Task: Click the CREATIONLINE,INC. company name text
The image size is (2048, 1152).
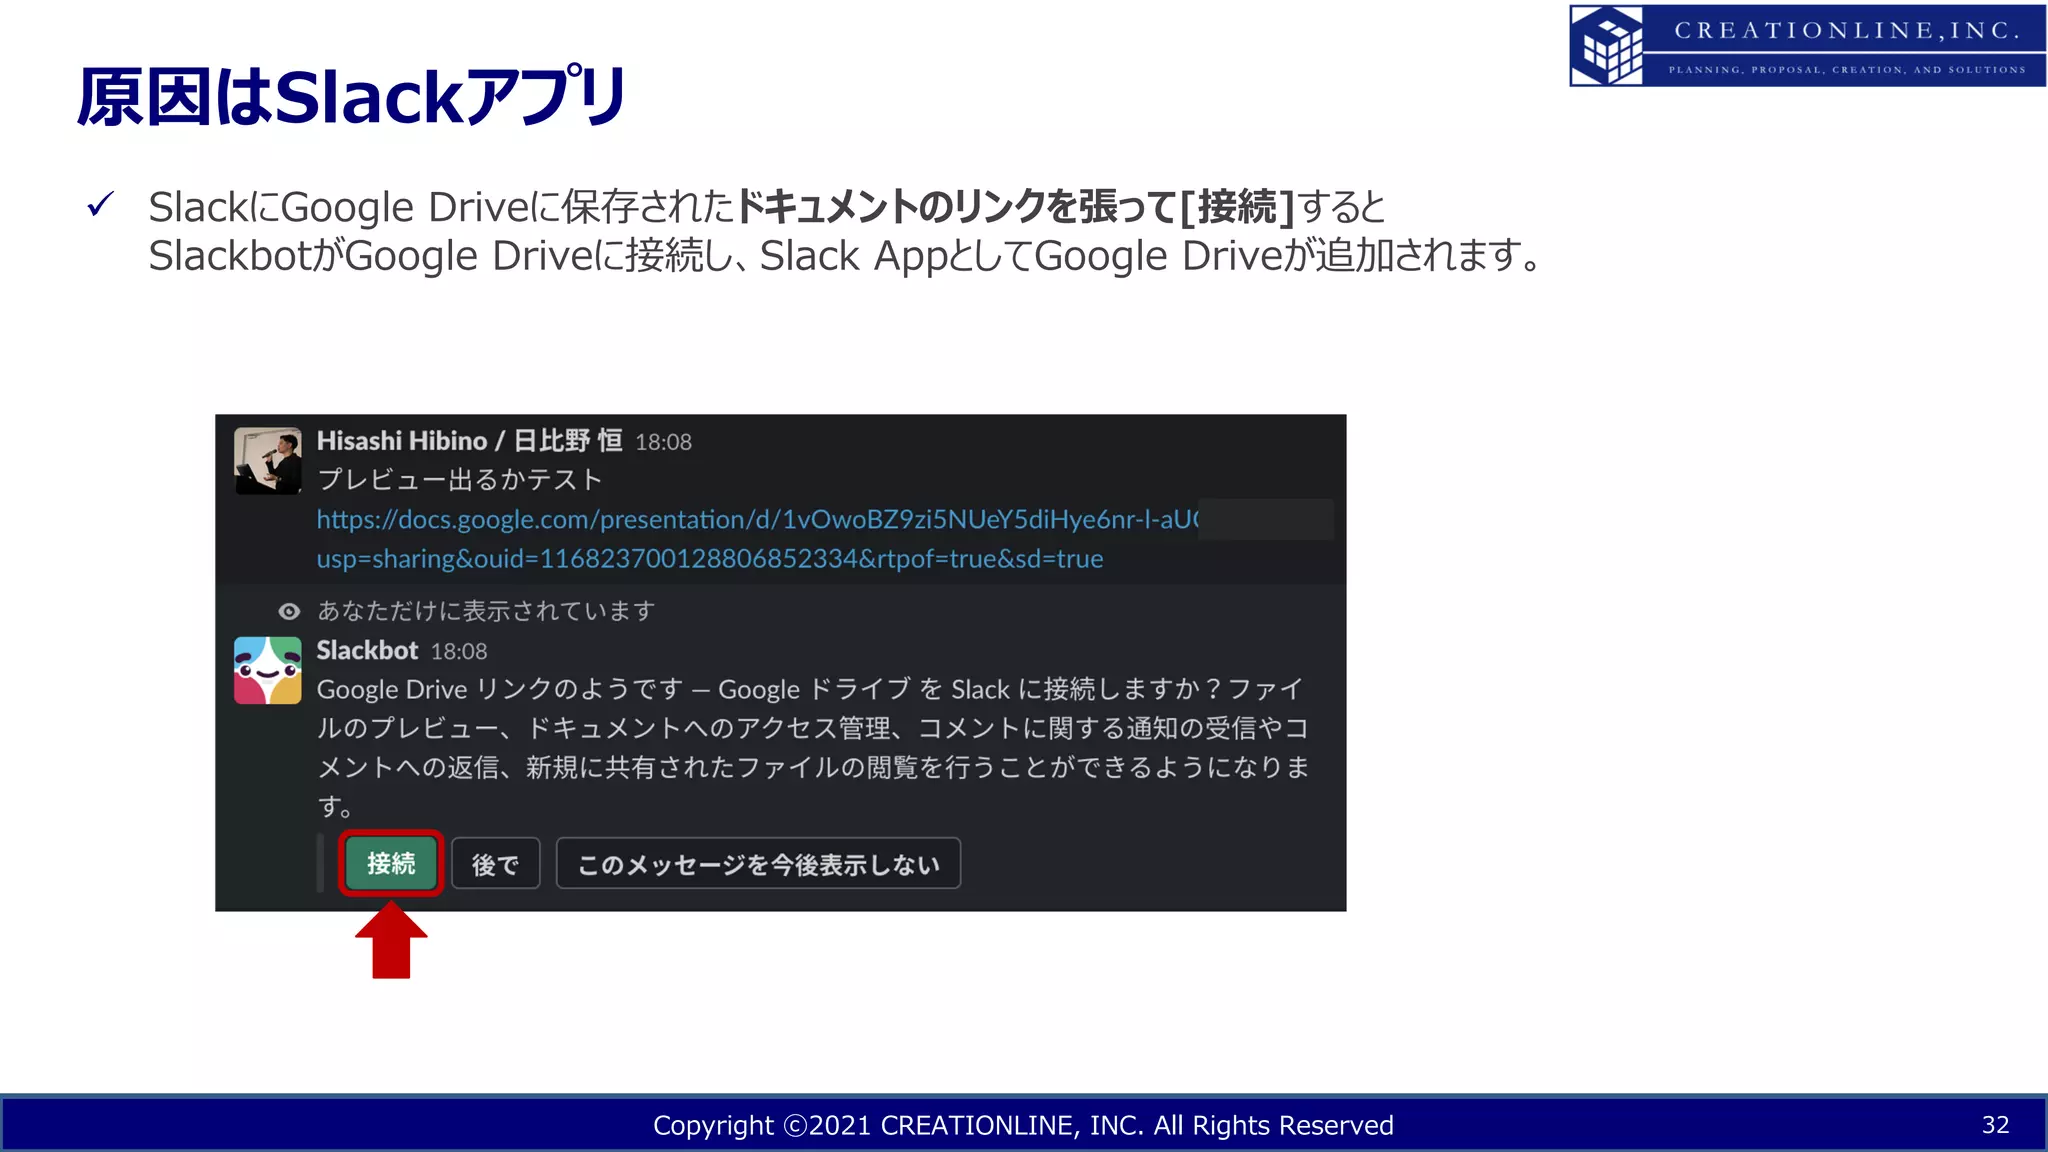Action: click(x=1846, y=31)
